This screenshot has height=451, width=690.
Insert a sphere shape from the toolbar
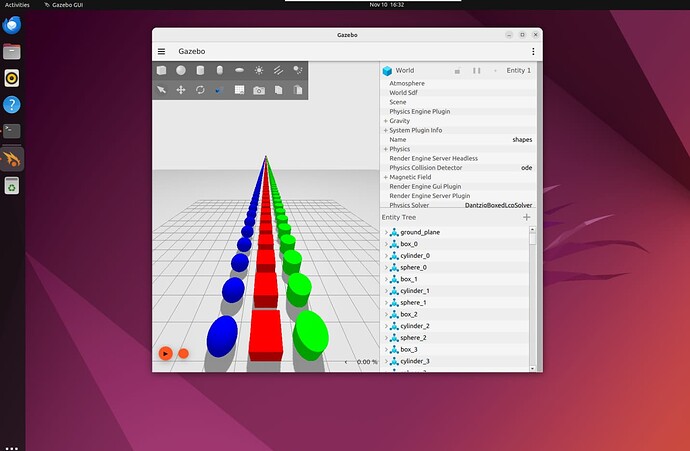click(181, 70)
